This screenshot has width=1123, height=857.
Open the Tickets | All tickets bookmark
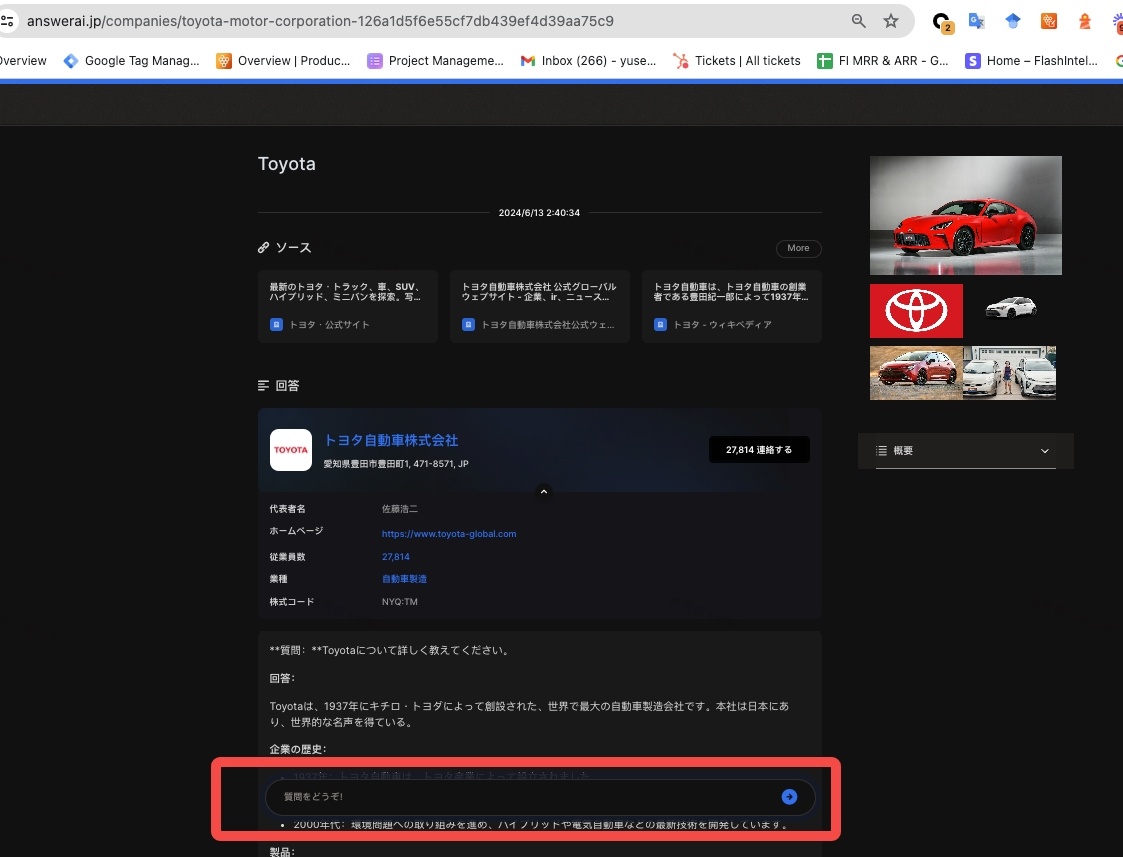coord(737,61)
